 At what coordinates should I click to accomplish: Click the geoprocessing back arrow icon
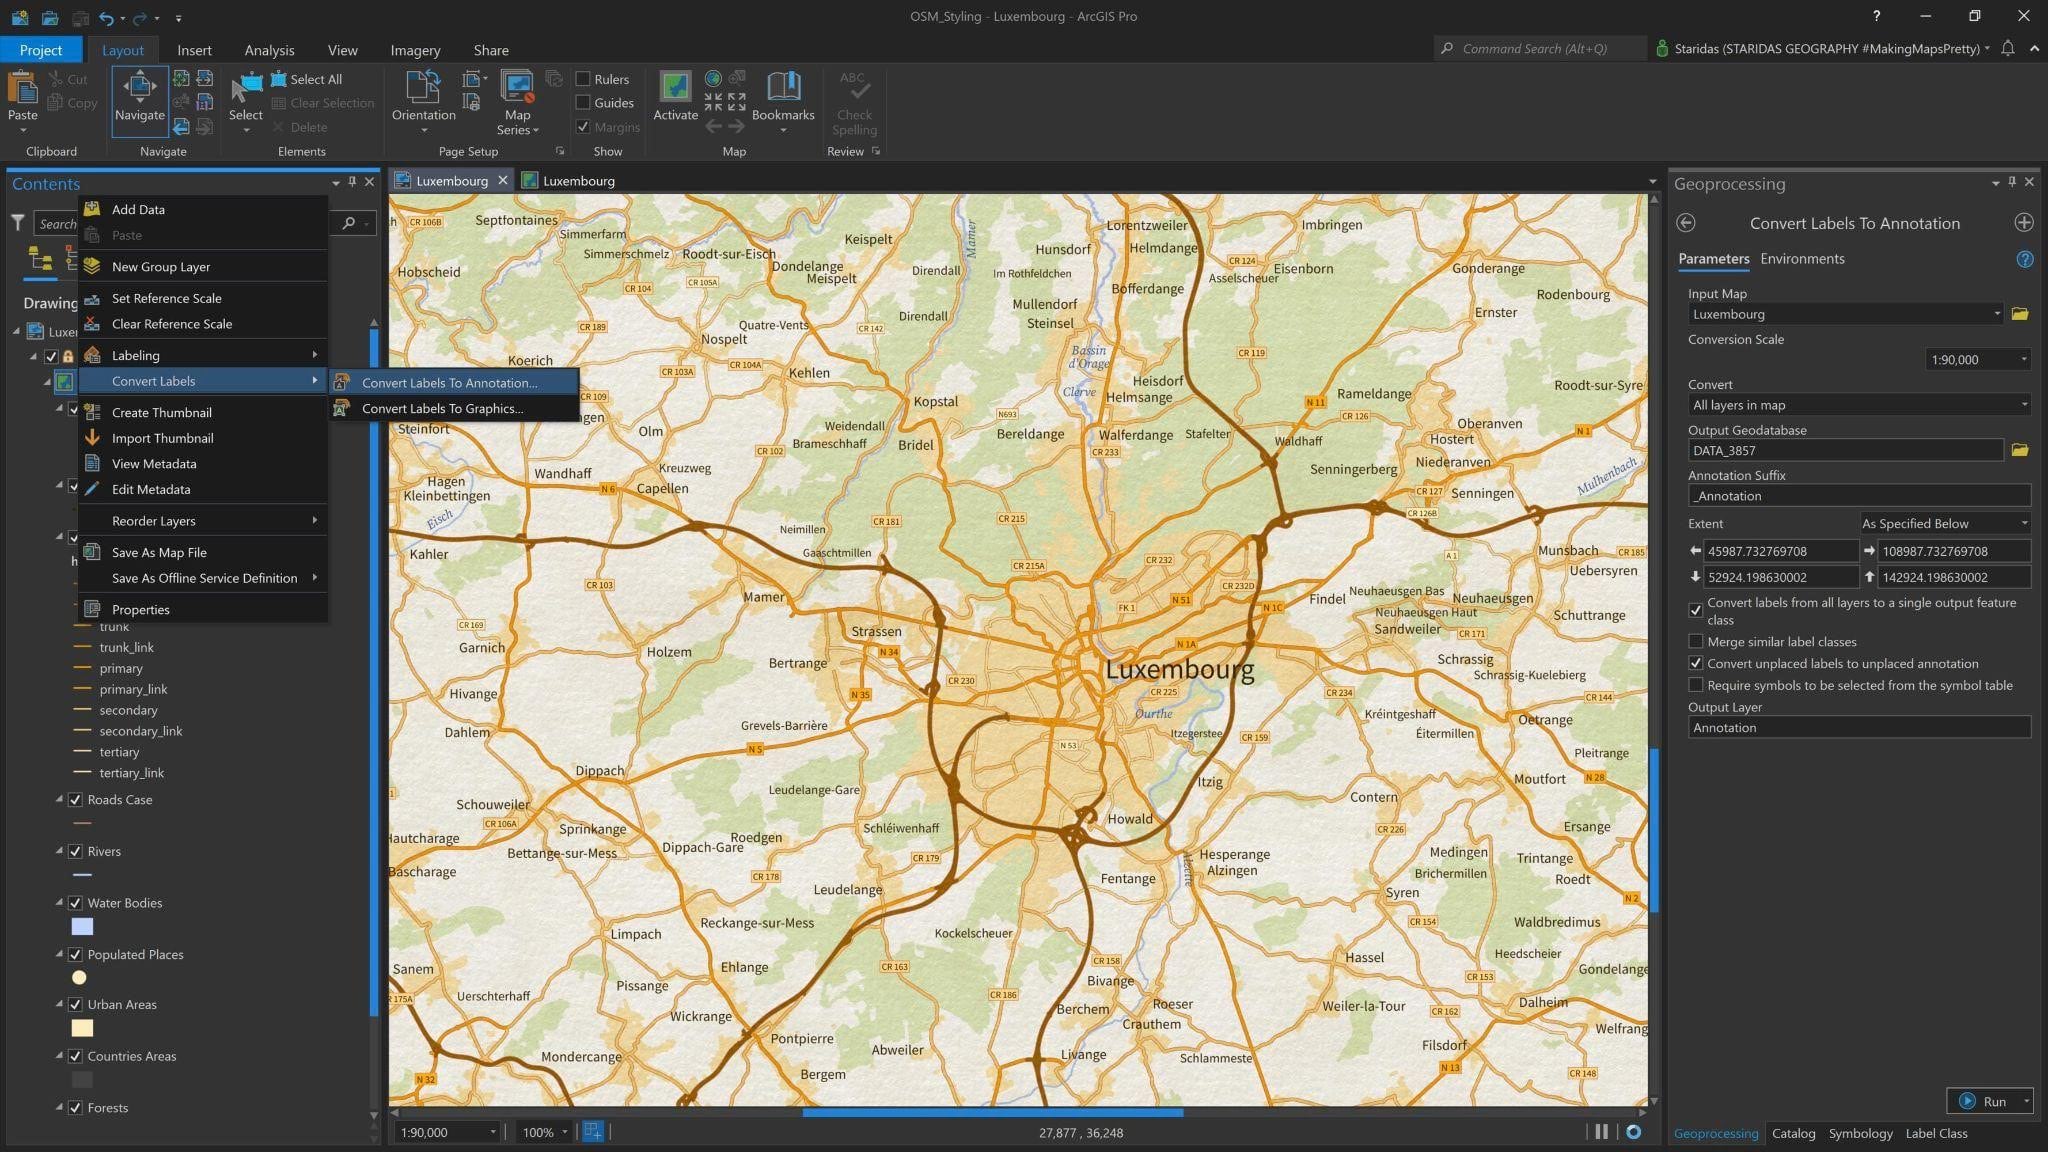point(1686,223)
